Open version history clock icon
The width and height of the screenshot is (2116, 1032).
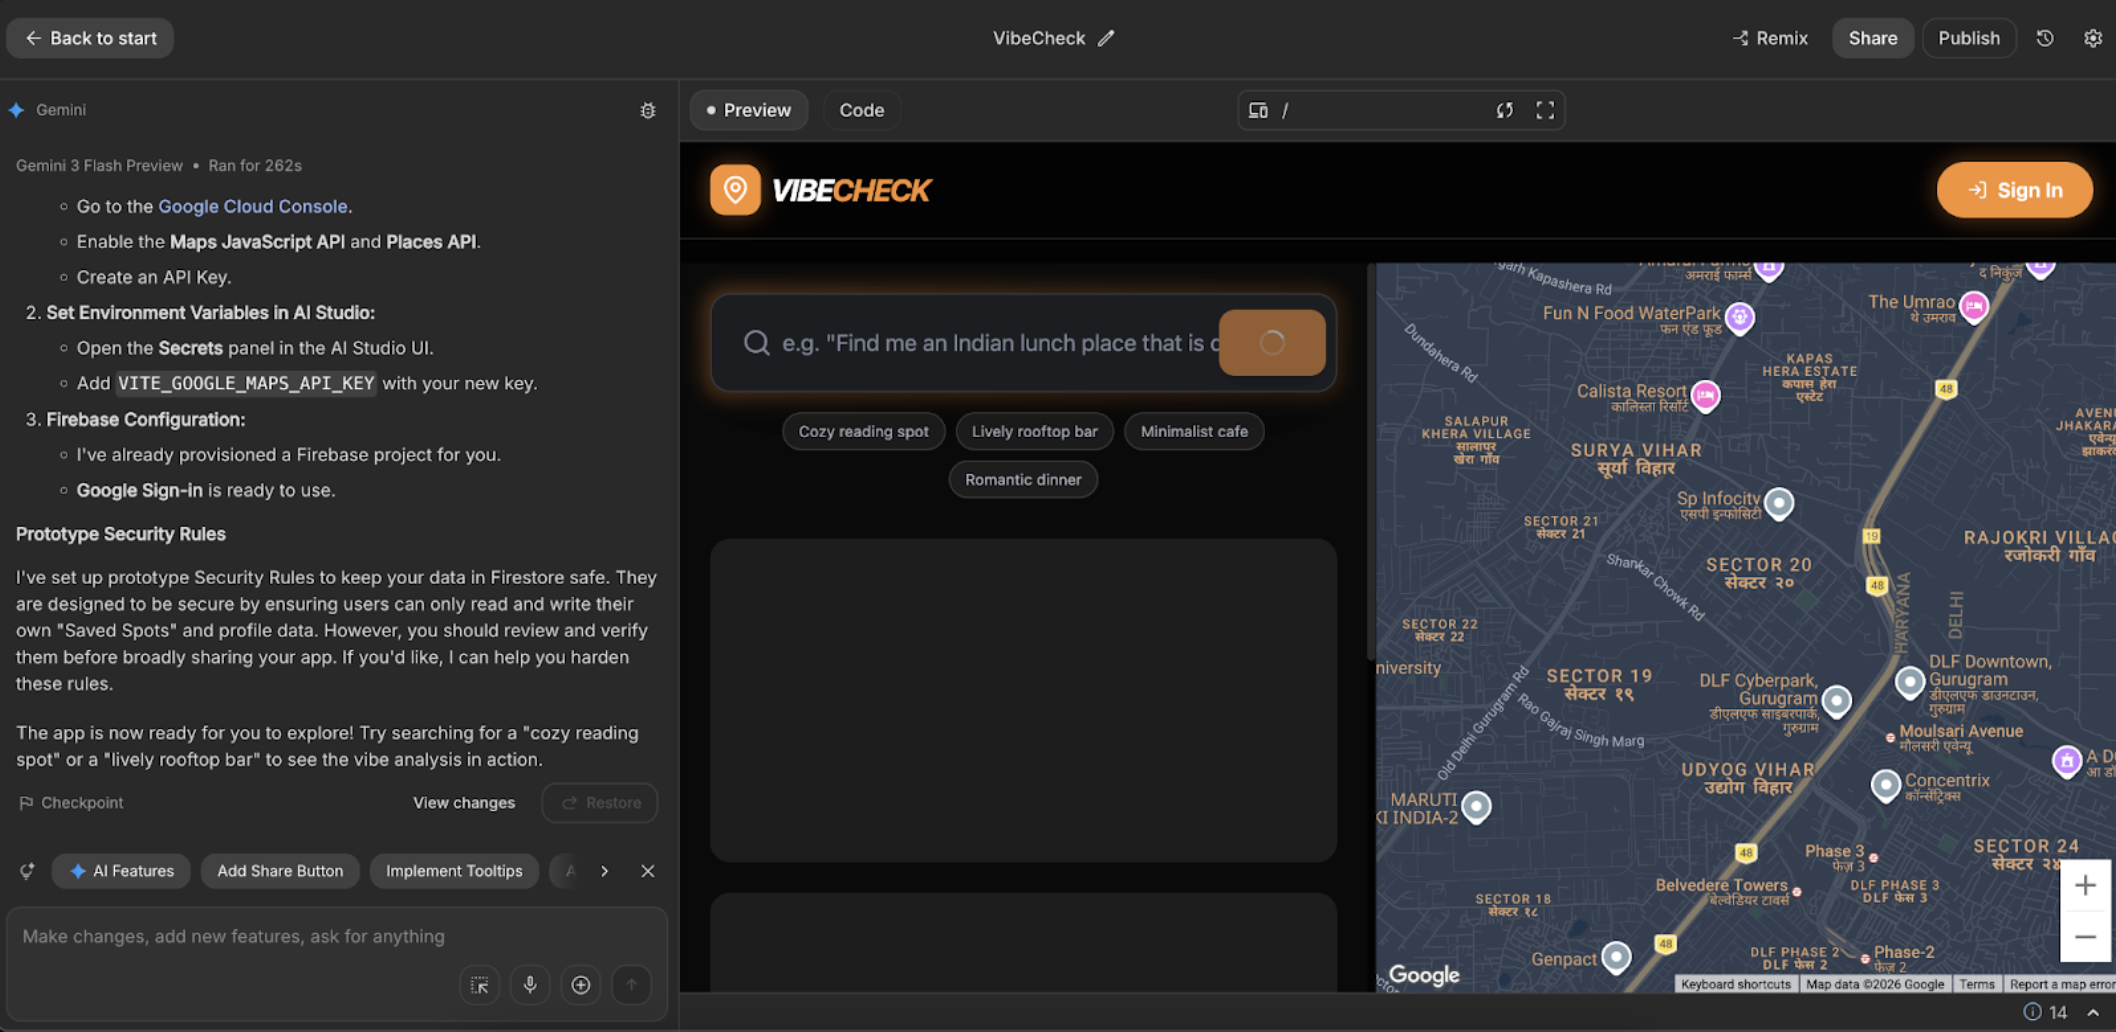tap(2045, 38)
